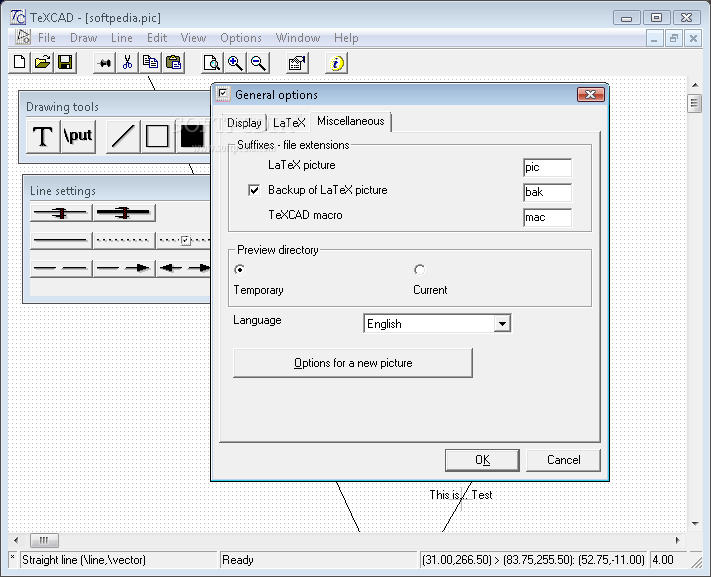Select the Text tool T icon

(43, 136)
